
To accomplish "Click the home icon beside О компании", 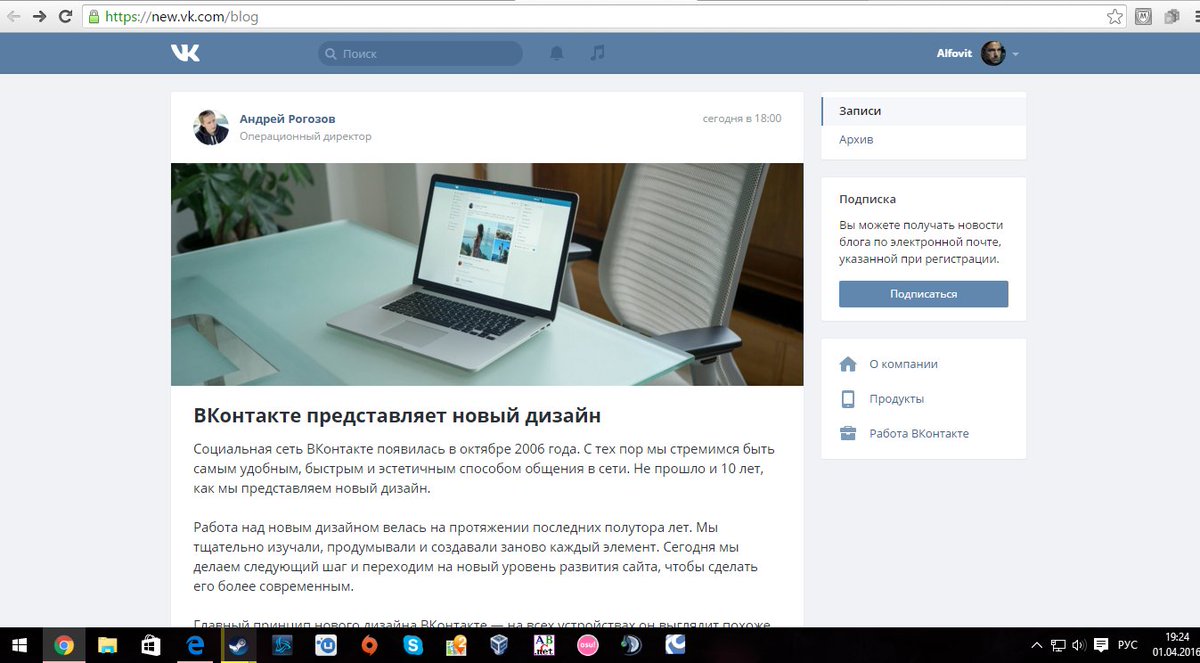I will pos(848,364).
